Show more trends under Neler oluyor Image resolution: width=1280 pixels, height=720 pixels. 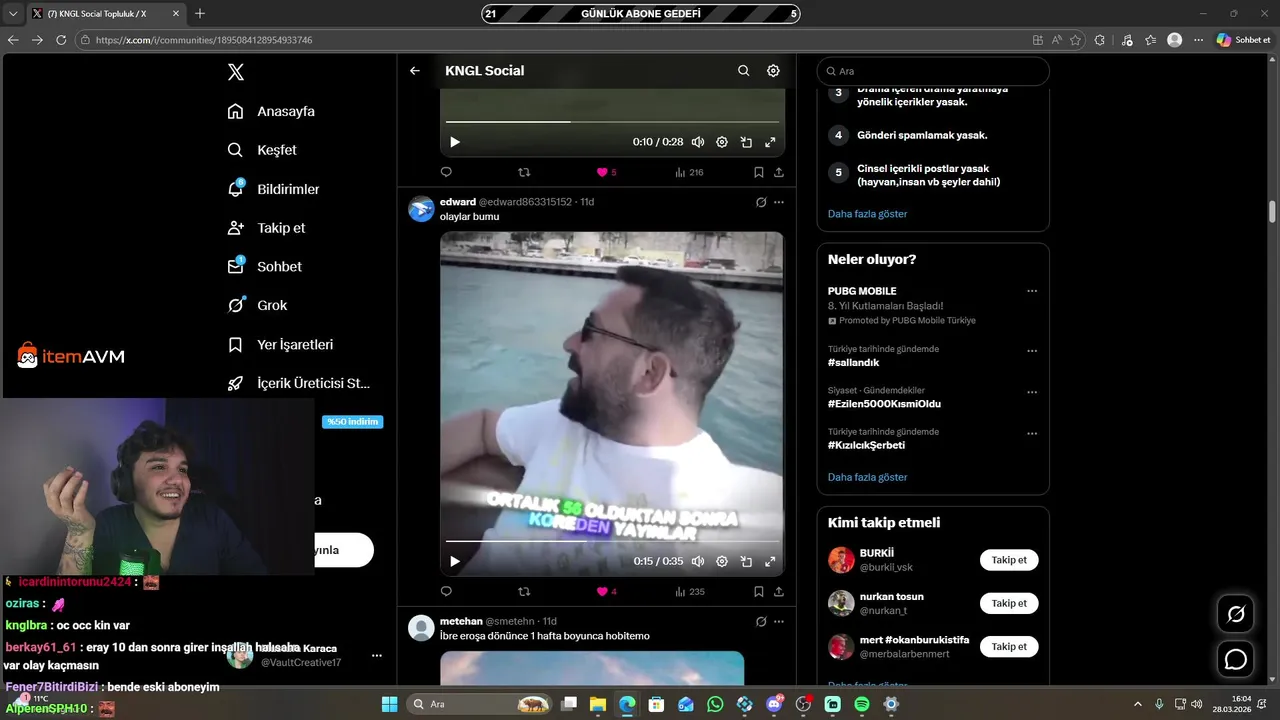[x=867, y=477]
